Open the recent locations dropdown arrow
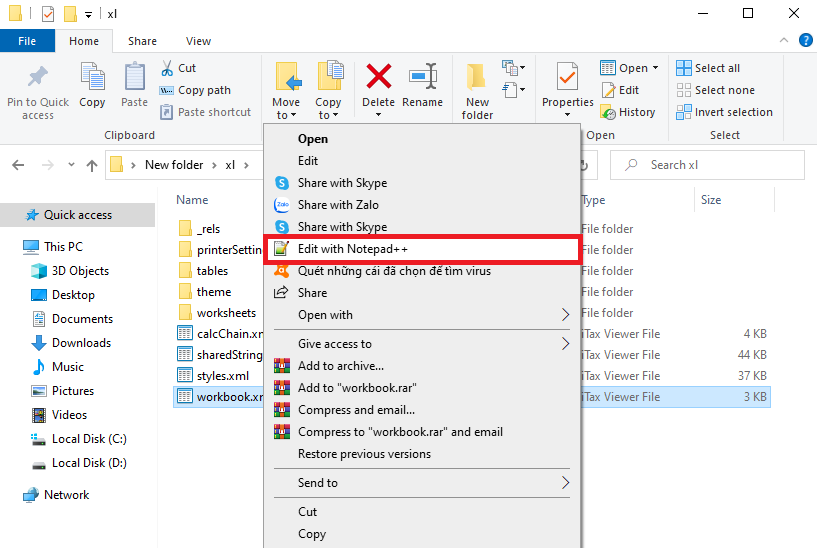 [71, 165]
